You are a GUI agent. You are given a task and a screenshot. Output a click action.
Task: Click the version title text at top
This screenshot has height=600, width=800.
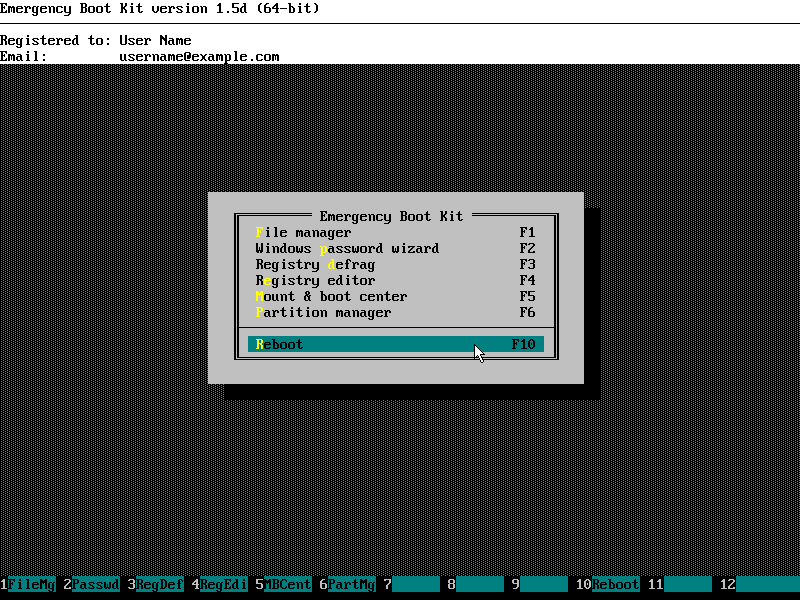click(x=160, y=9)
